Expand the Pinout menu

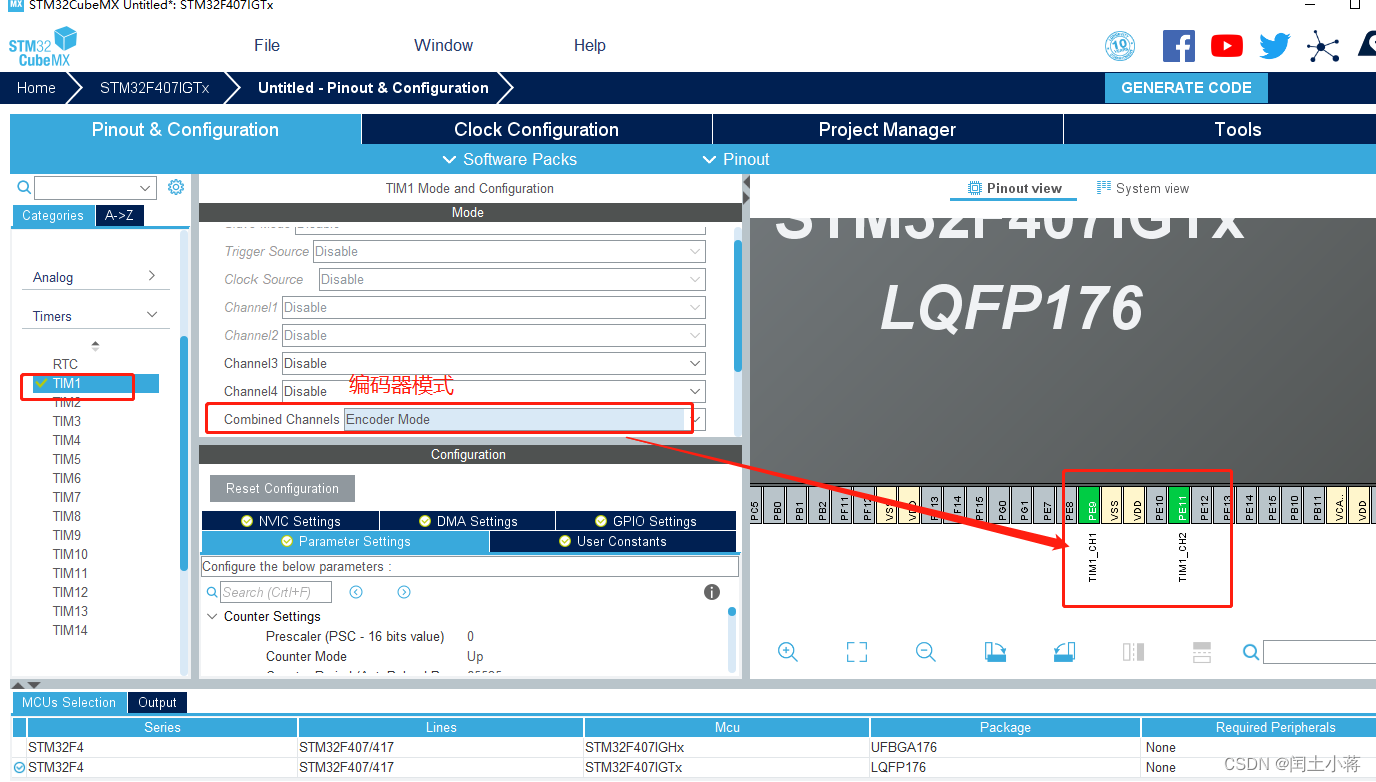736,159
